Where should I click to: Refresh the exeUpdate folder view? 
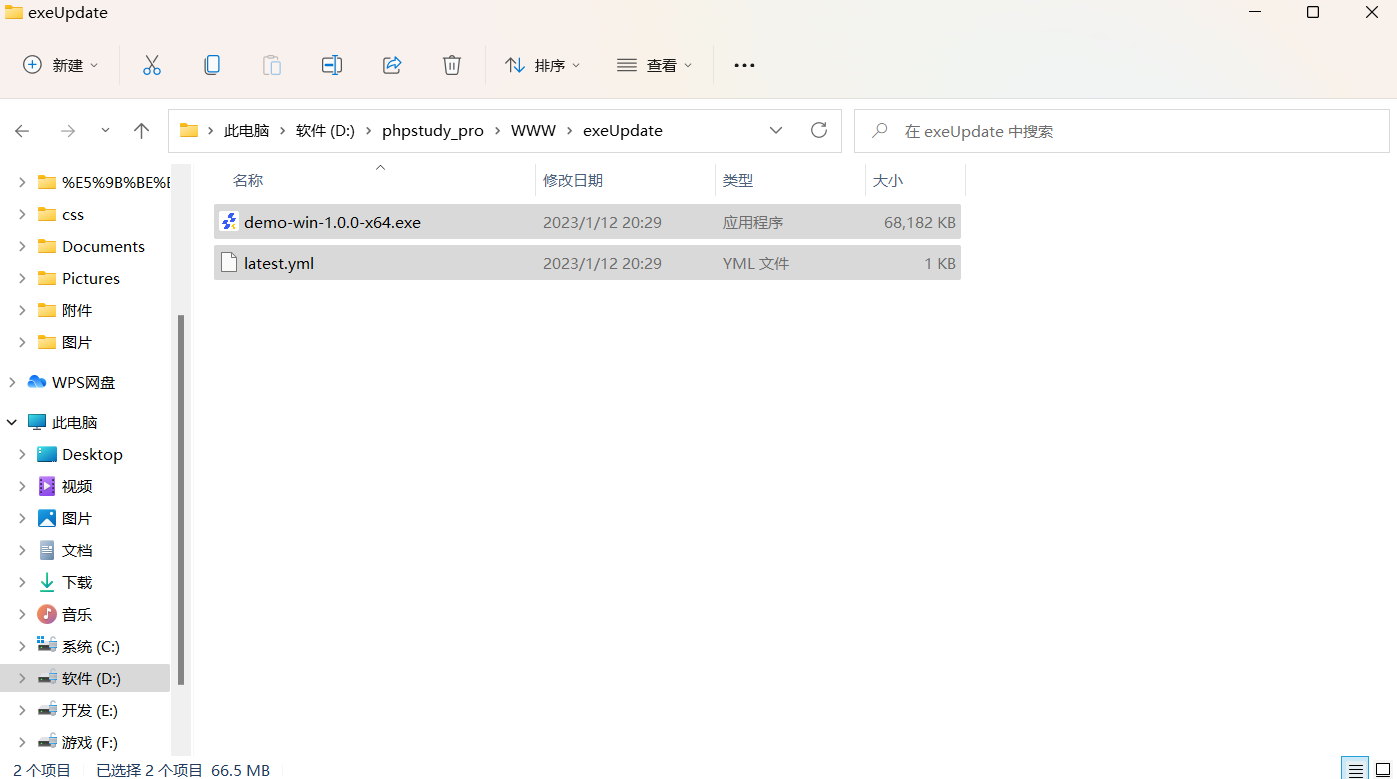tap(819, 130)
